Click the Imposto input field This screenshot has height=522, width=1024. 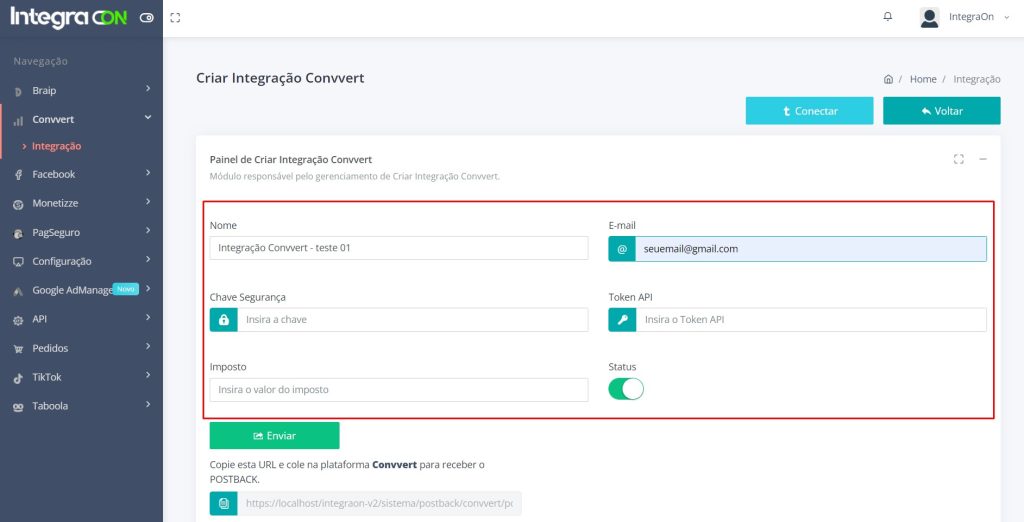(x=399, y=390)
